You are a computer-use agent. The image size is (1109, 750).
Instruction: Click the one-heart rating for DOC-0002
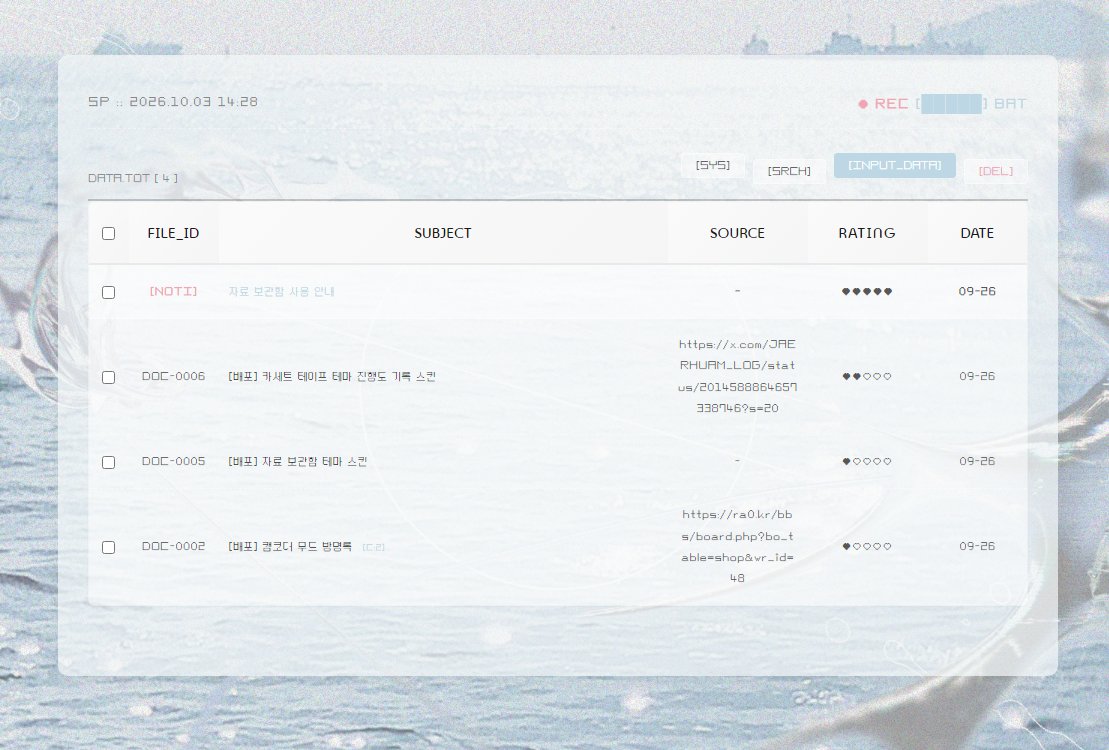(866, 546)
